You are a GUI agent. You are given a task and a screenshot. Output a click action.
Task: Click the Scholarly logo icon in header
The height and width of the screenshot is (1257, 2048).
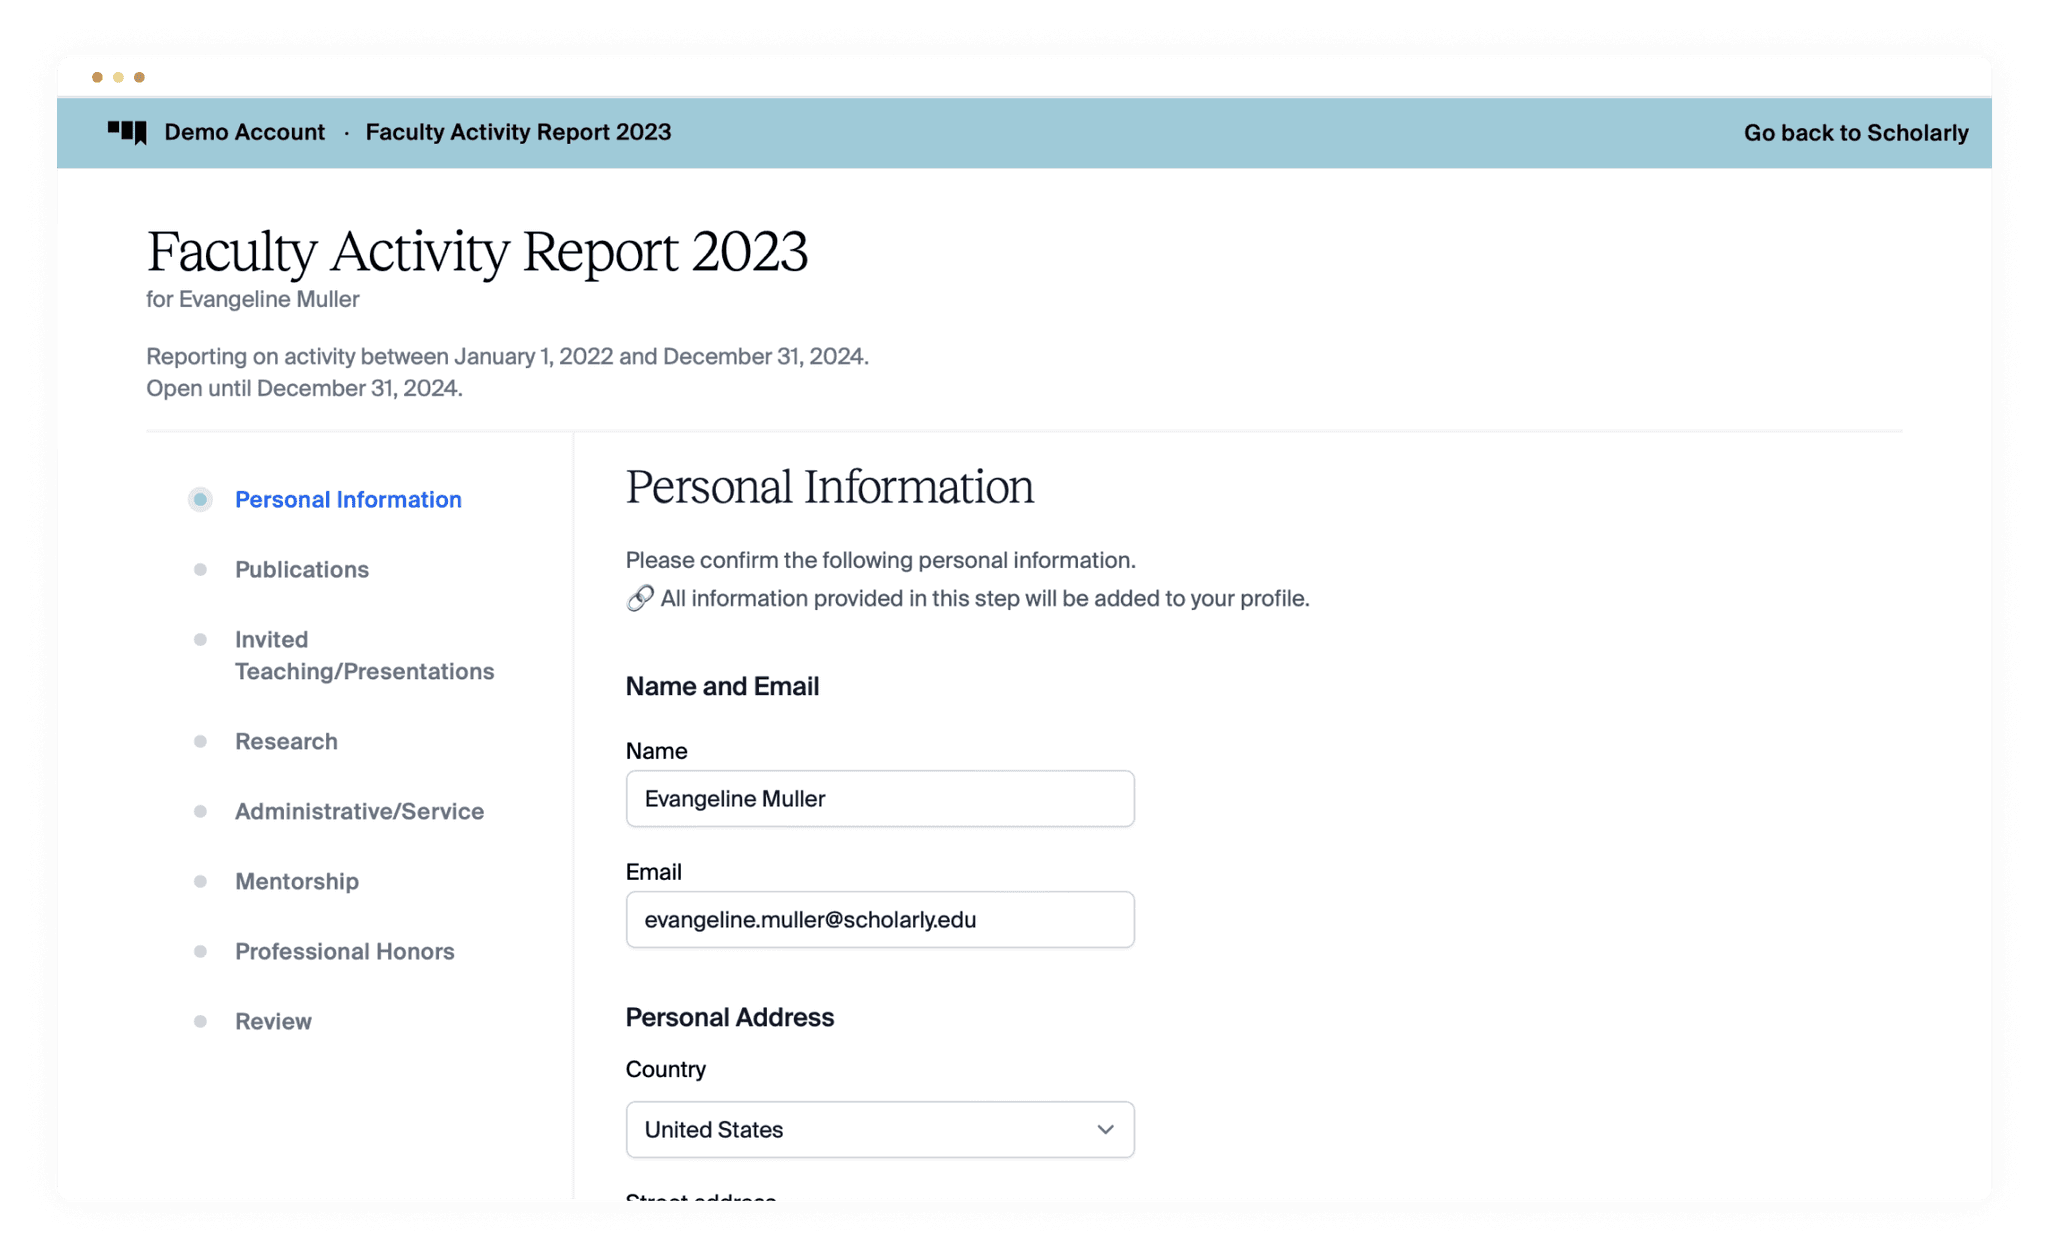pyautogui.click(x=127, y=132)
